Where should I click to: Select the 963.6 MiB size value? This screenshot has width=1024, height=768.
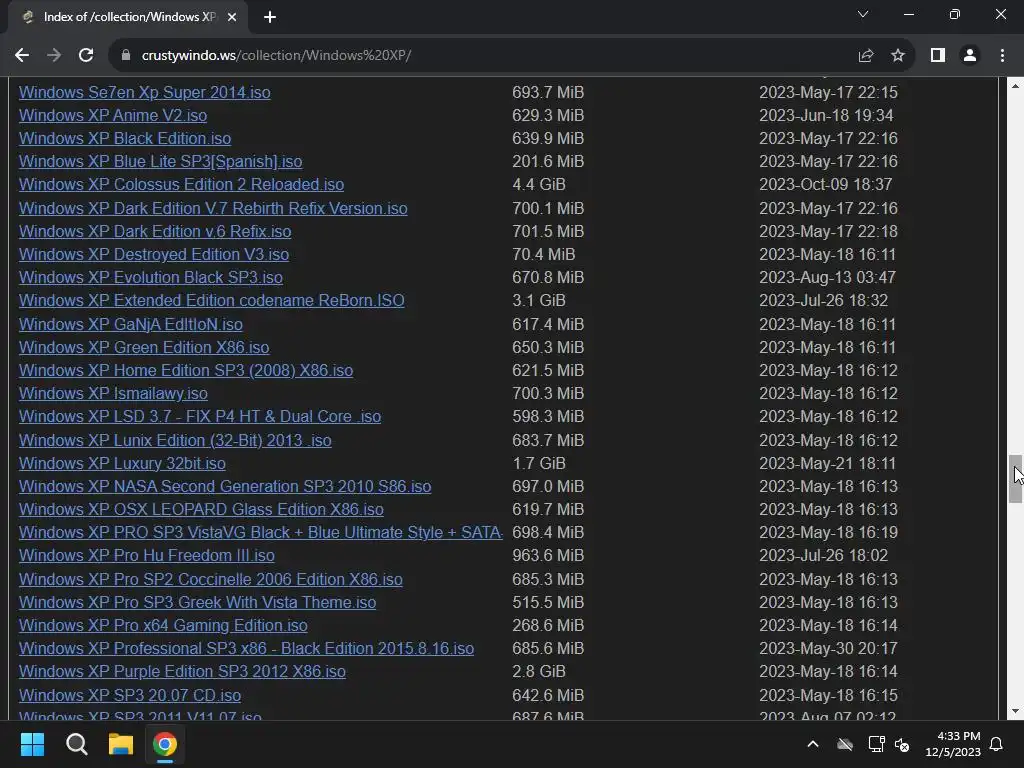(548, 556)
